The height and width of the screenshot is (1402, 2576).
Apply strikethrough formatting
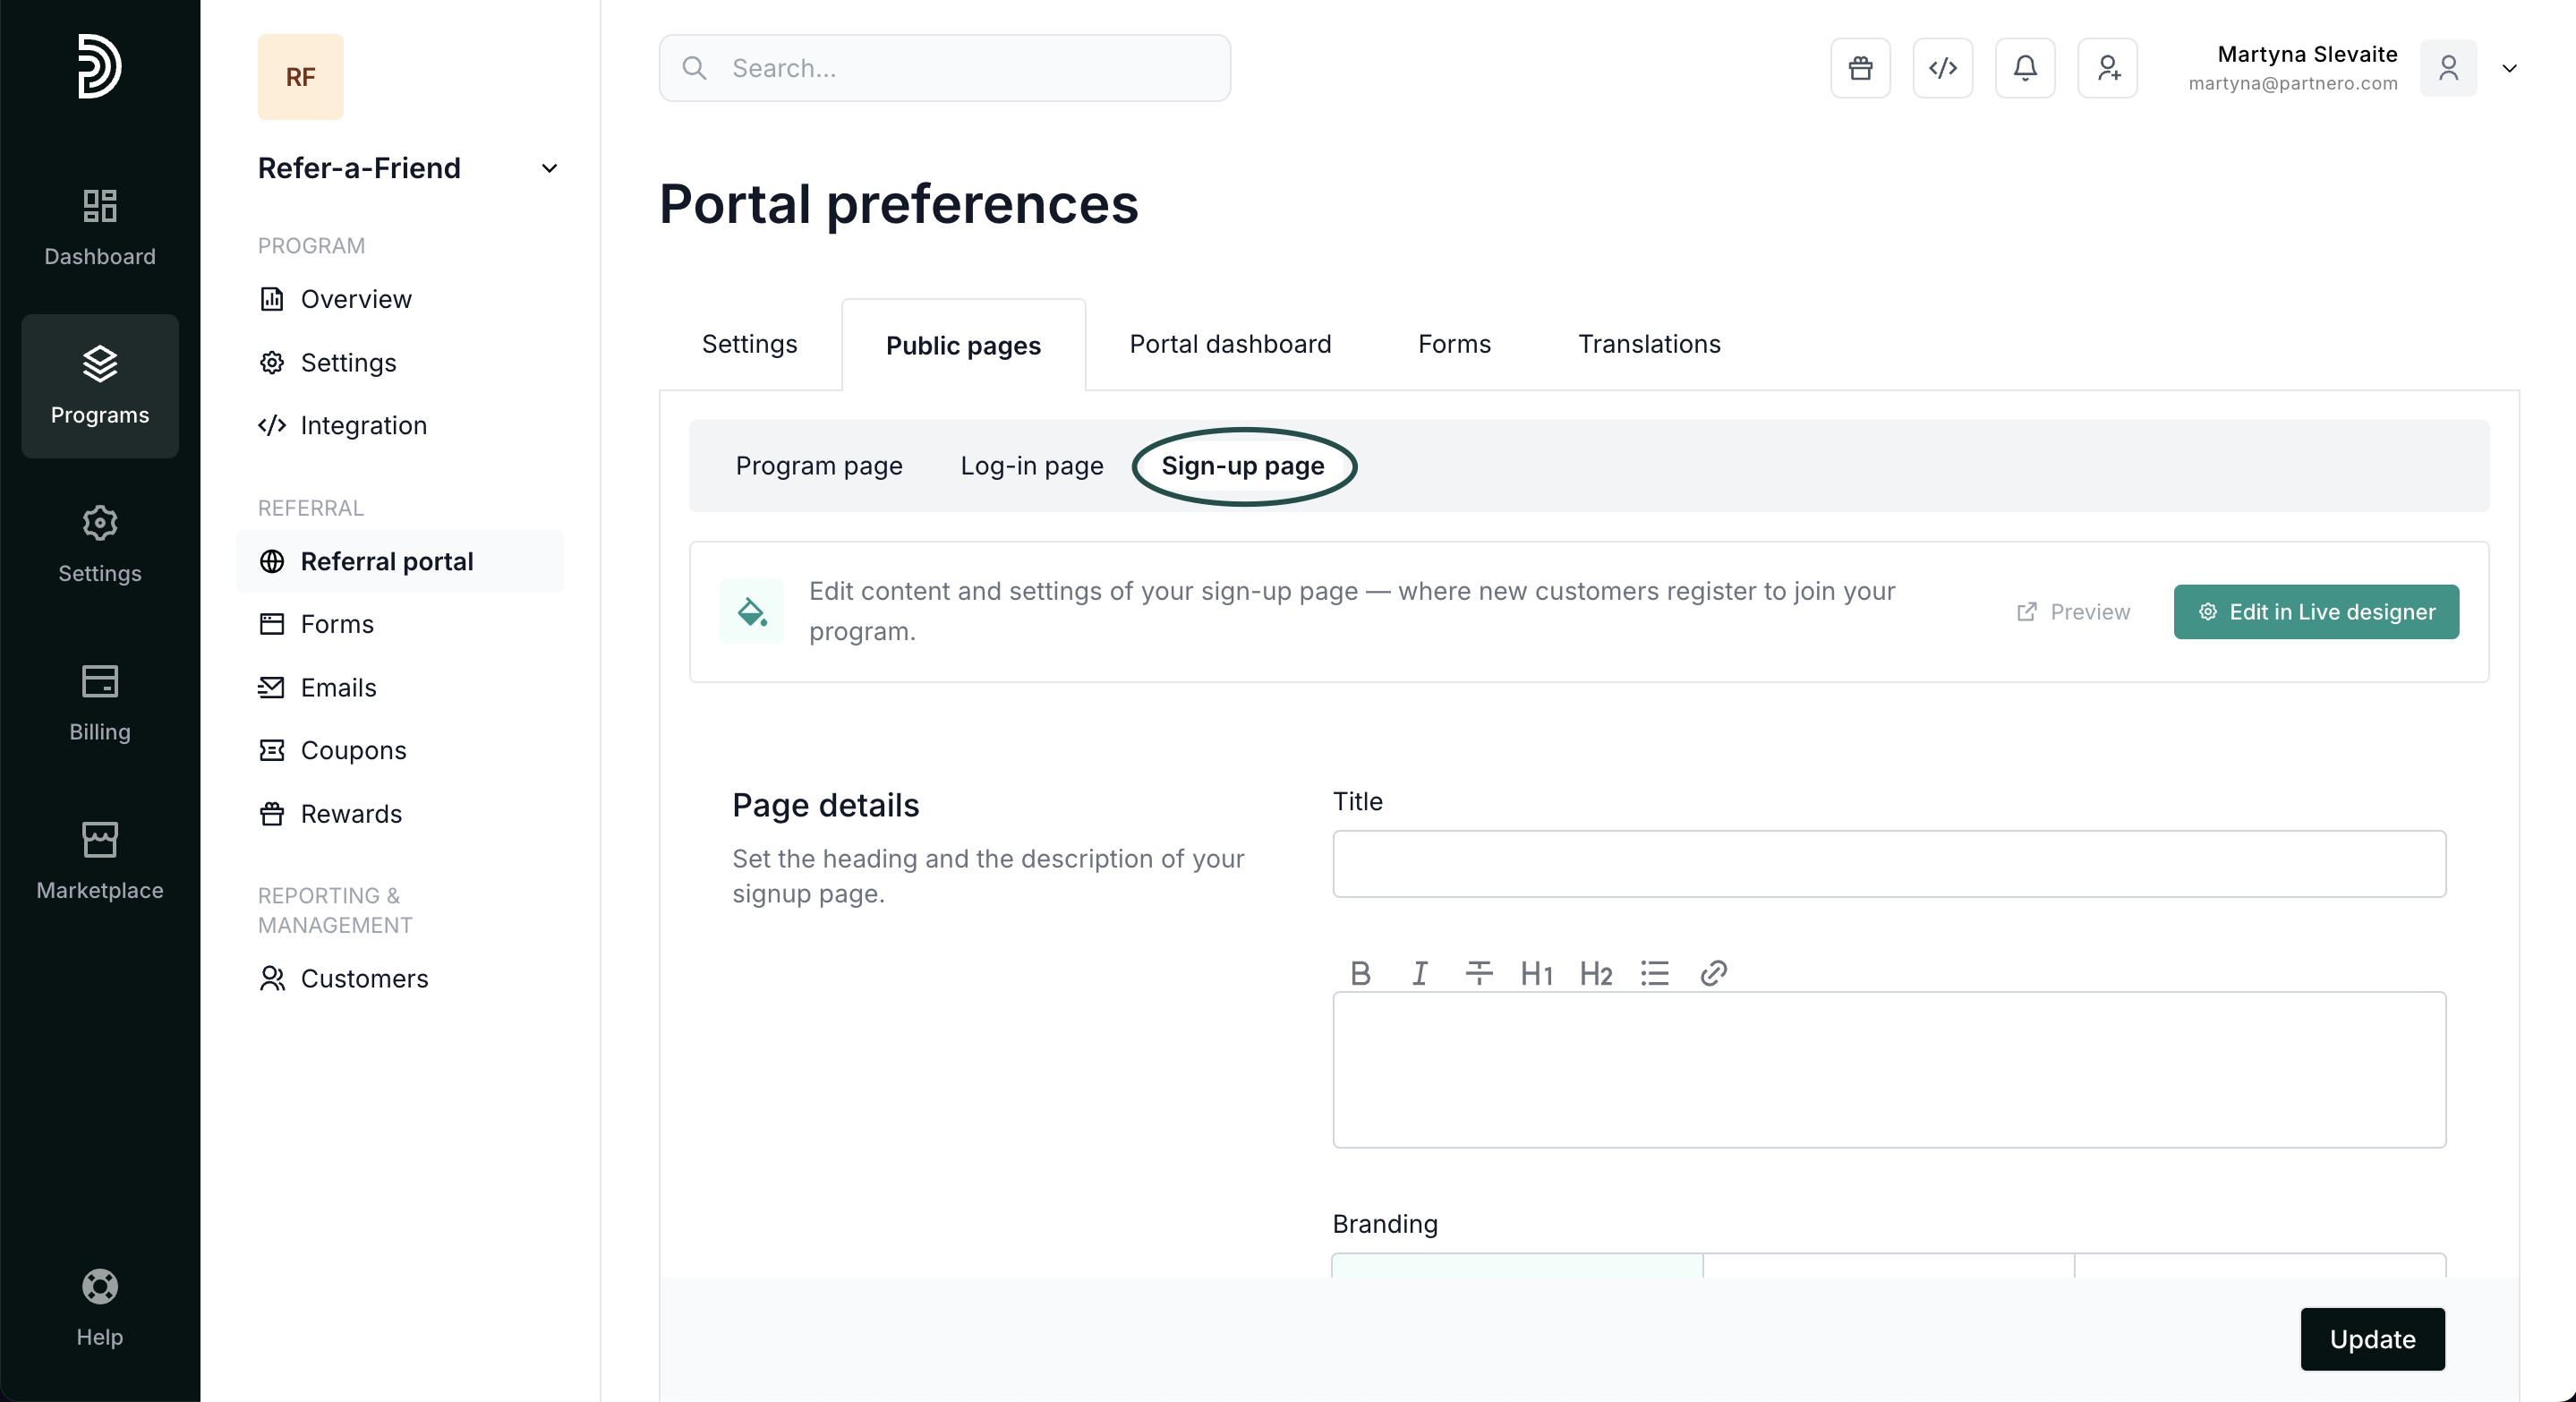click(x=1478, y=973)
